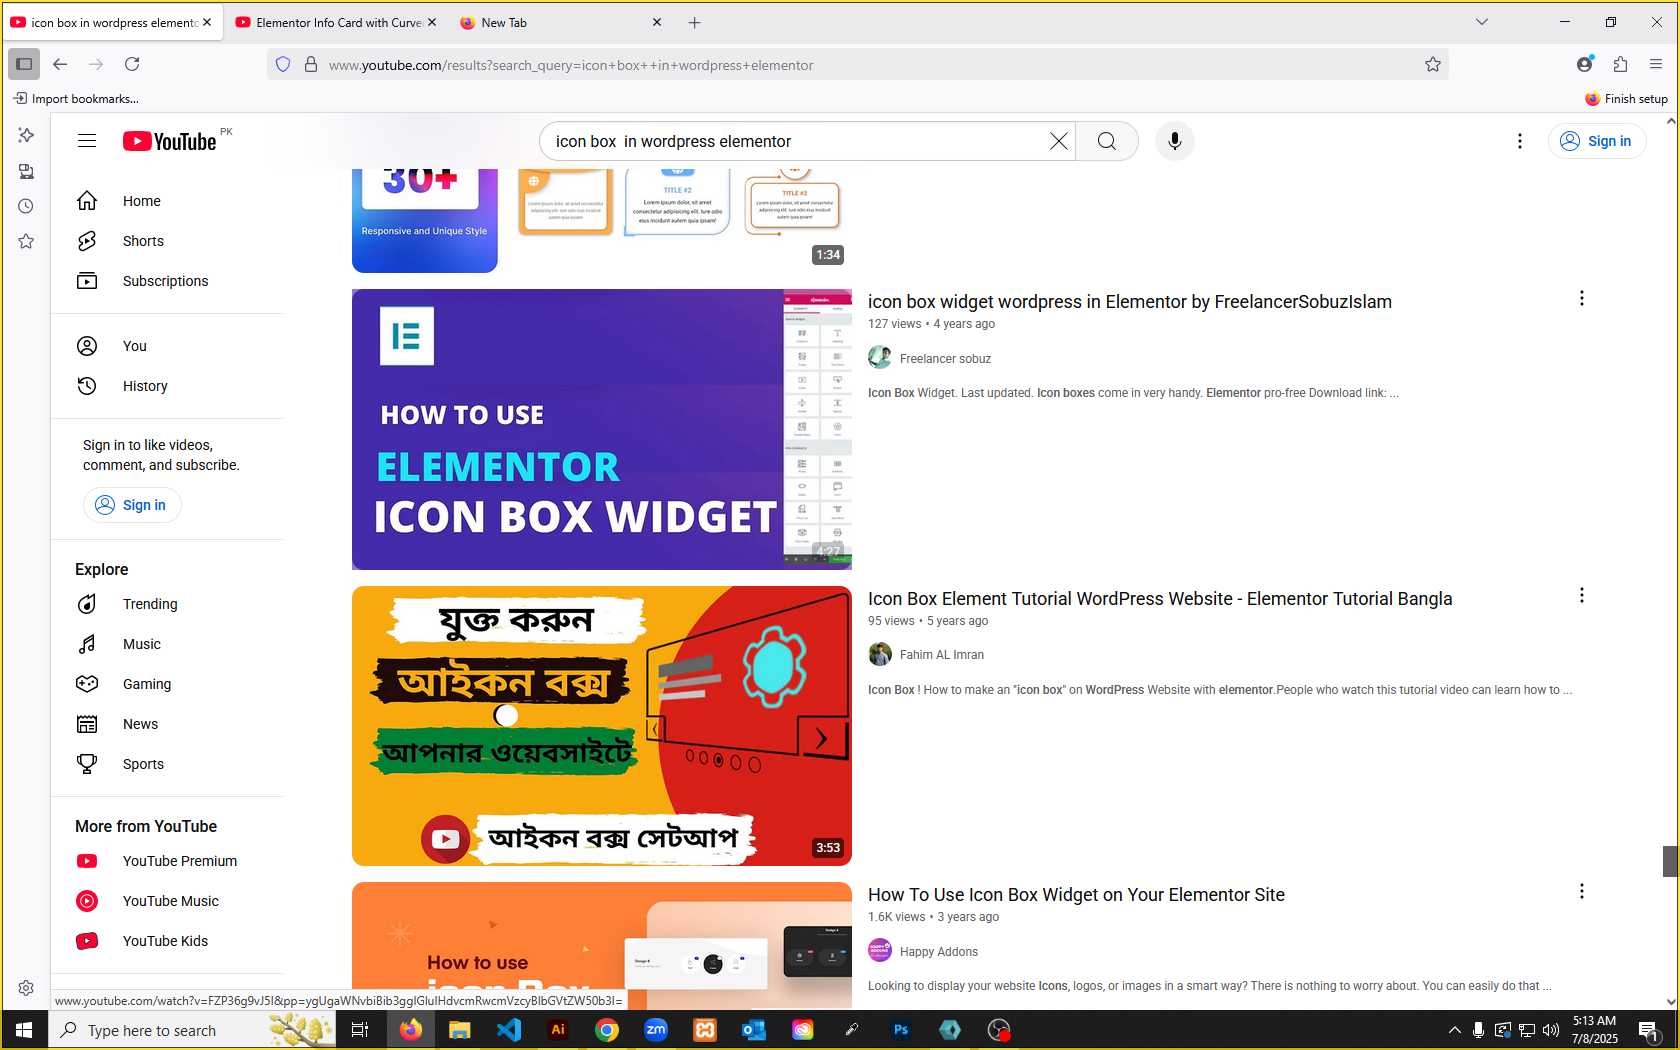The image size is (1680, 1050).
Task: Open Elementor Icon Box Widget thumbnail
Action: (x=602, y=429)
